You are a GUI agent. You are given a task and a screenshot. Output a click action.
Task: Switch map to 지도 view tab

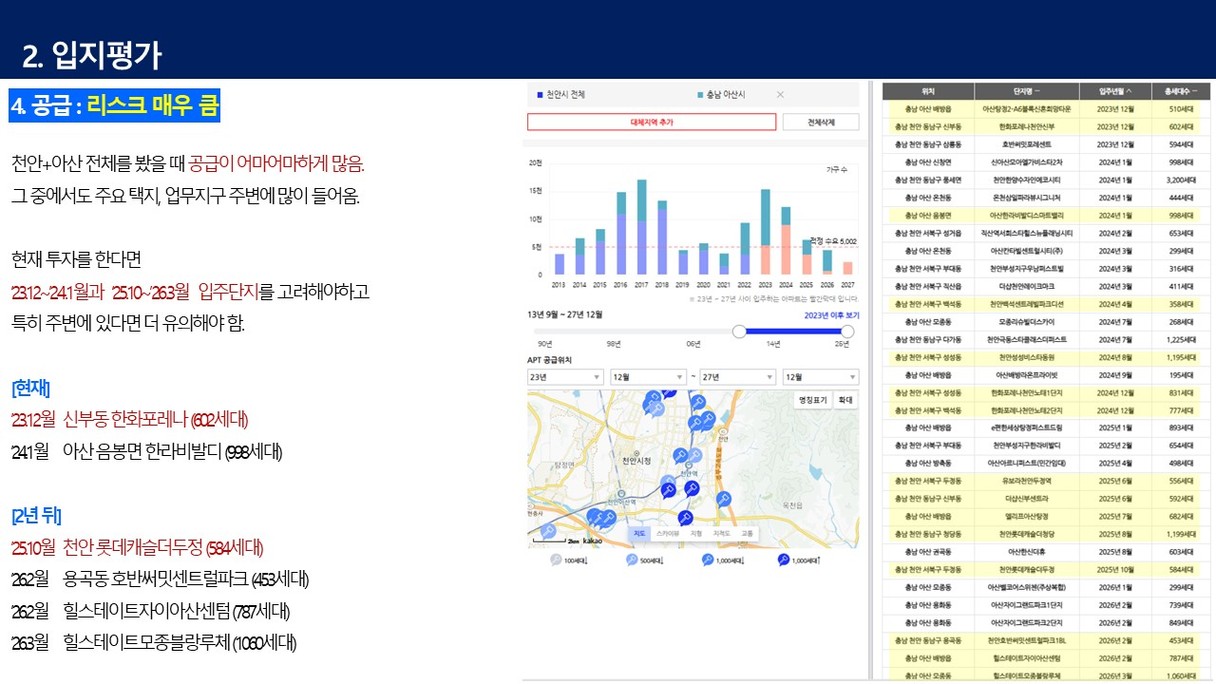(640, 534)
